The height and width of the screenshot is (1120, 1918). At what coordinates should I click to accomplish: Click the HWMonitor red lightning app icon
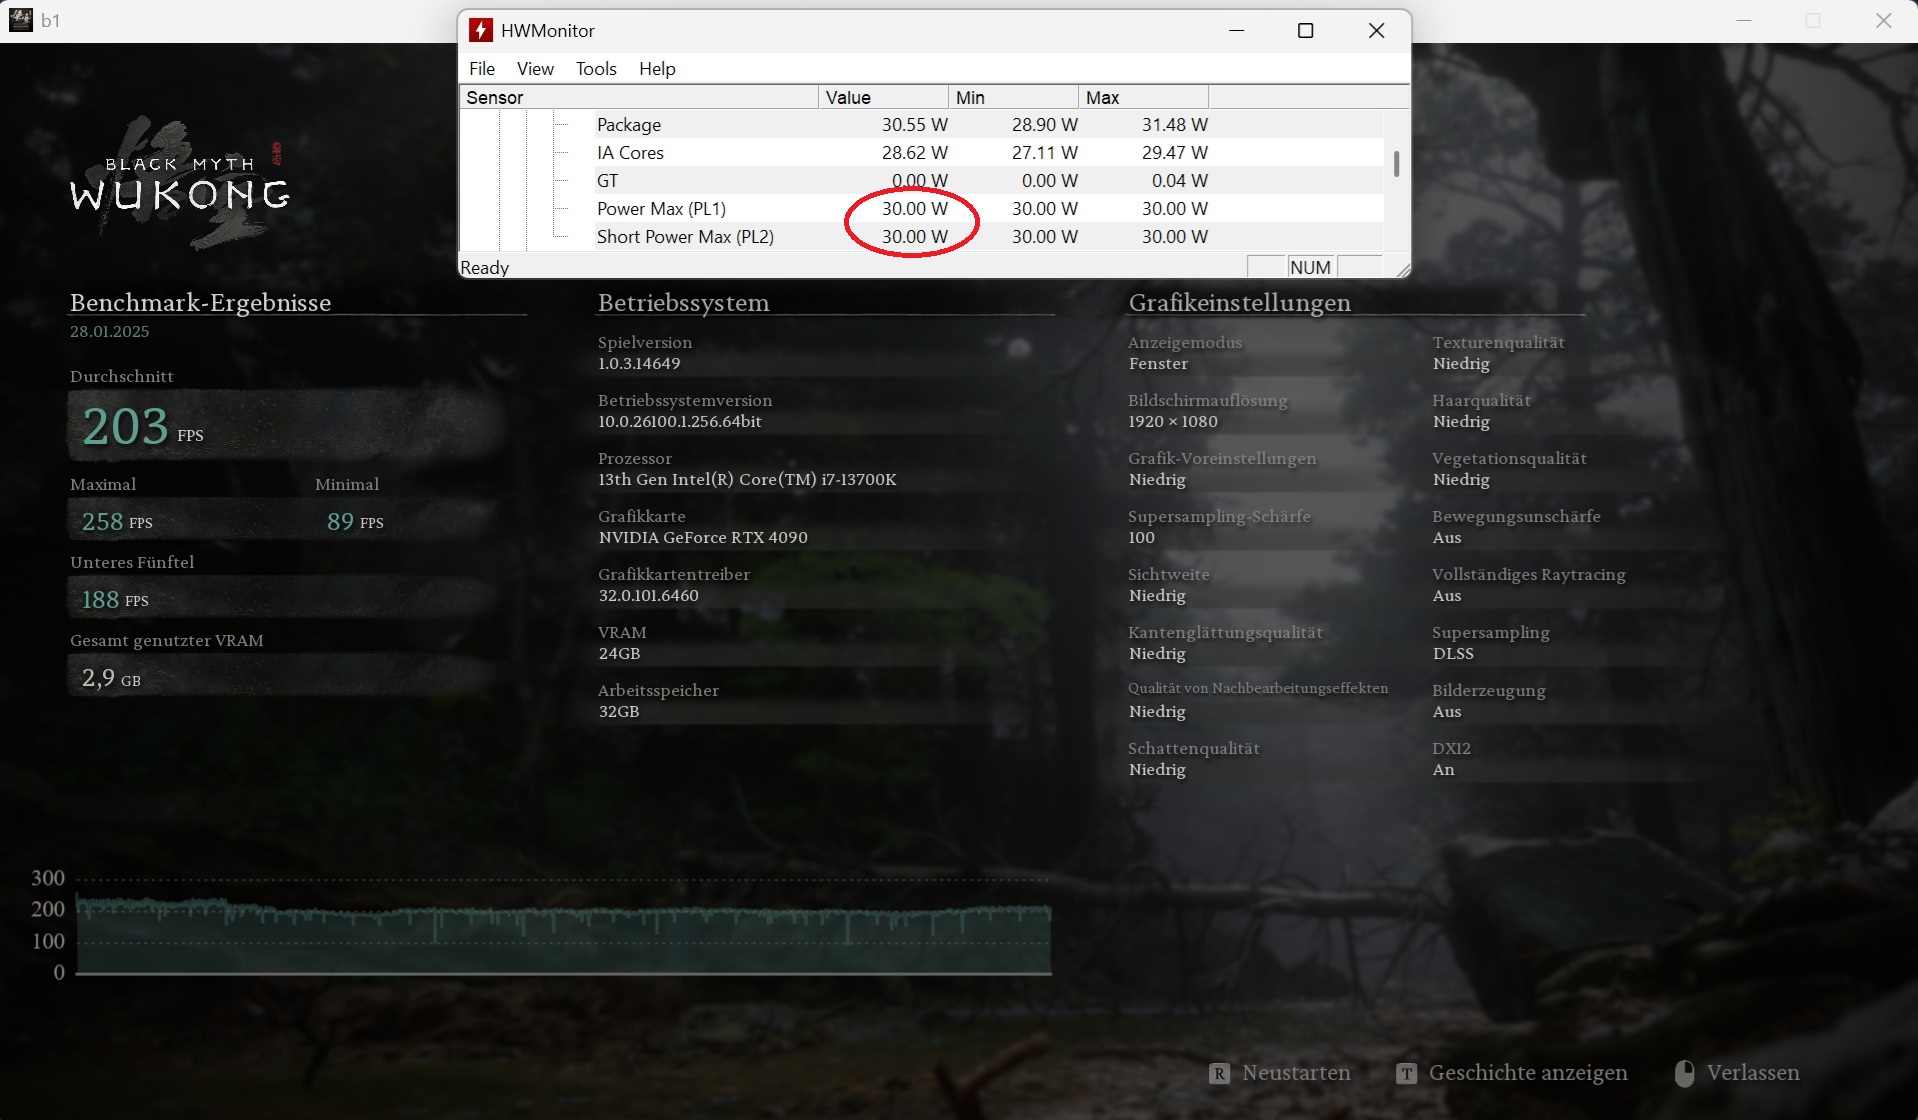pyautogui.click(x=481, y=30)
